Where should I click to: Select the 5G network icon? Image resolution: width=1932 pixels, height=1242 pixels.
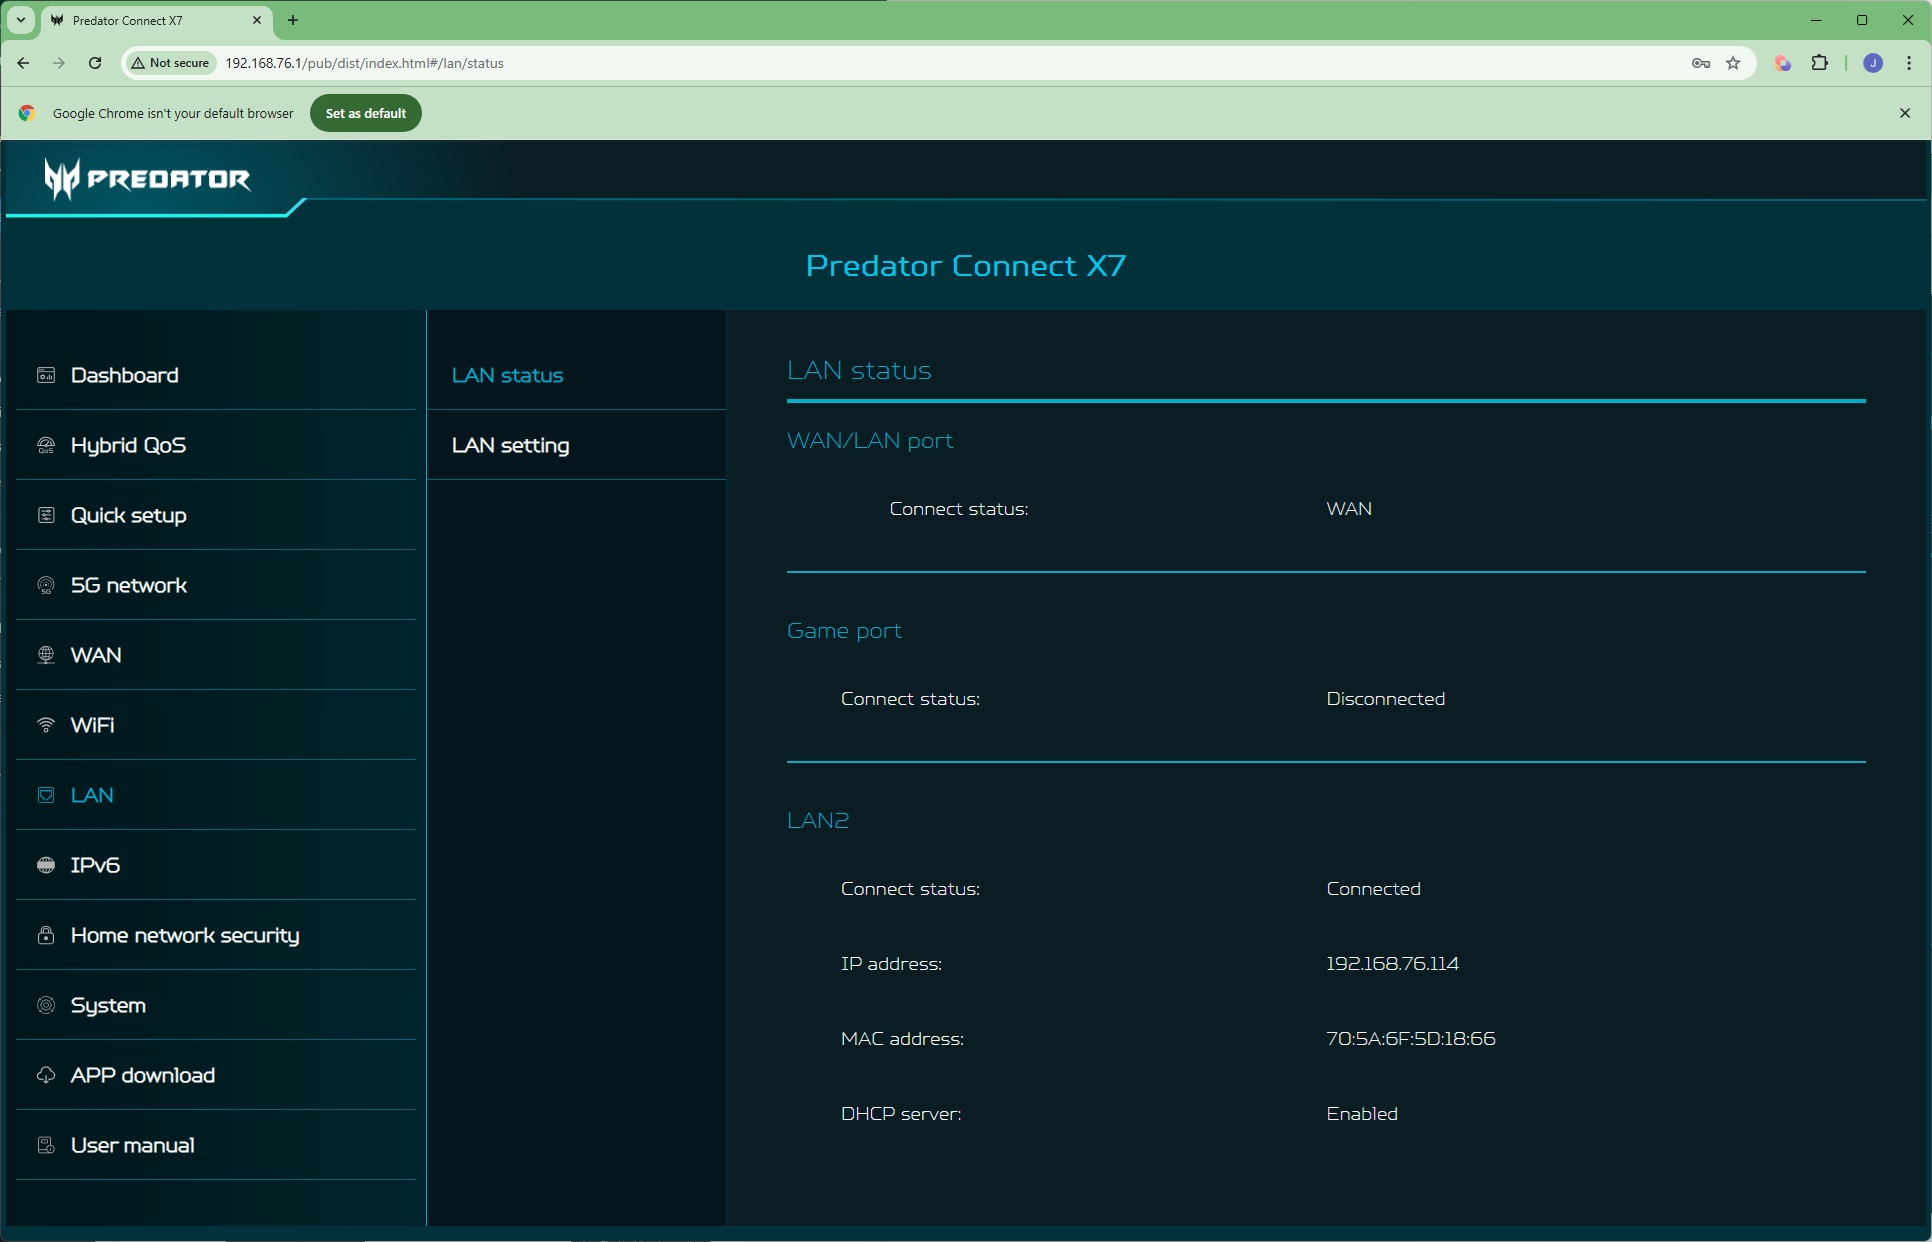46,585
